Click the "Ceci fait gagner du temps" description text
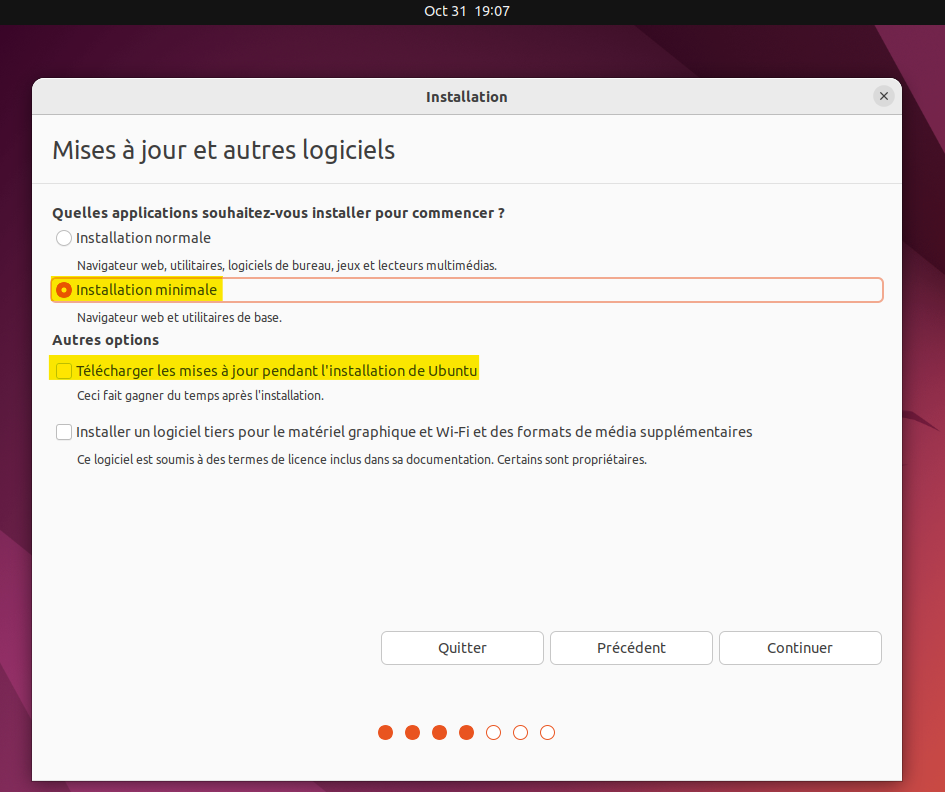945x792 pixels. pos(200,395)
